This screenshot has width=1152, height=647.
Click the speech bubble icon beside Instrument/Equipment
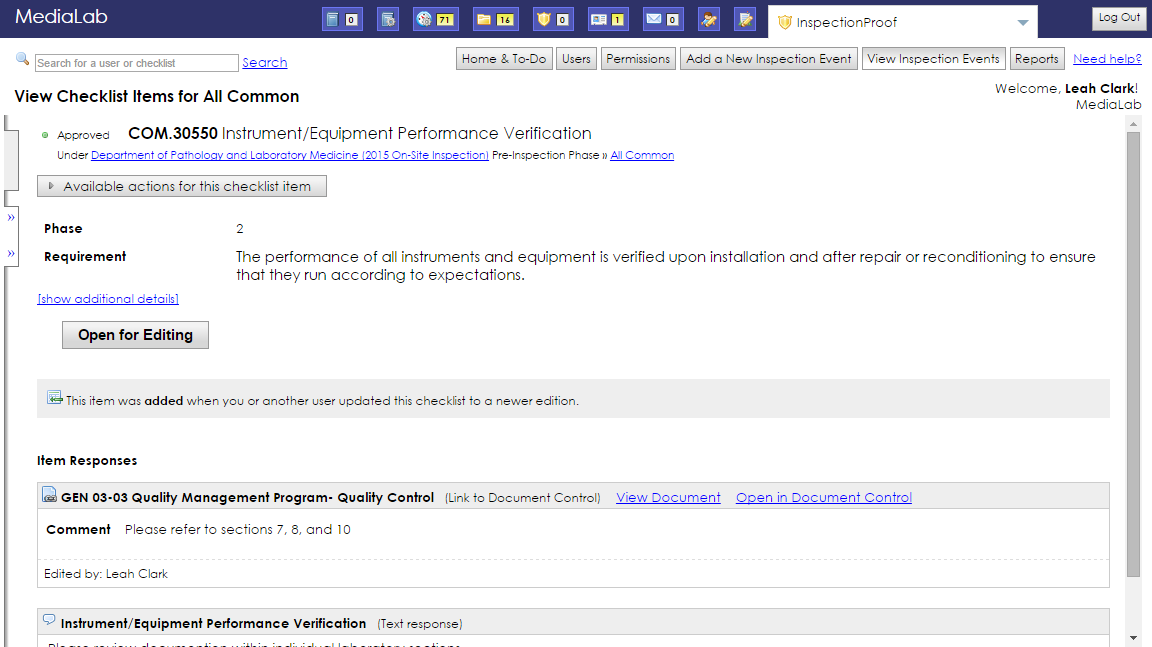48,620
